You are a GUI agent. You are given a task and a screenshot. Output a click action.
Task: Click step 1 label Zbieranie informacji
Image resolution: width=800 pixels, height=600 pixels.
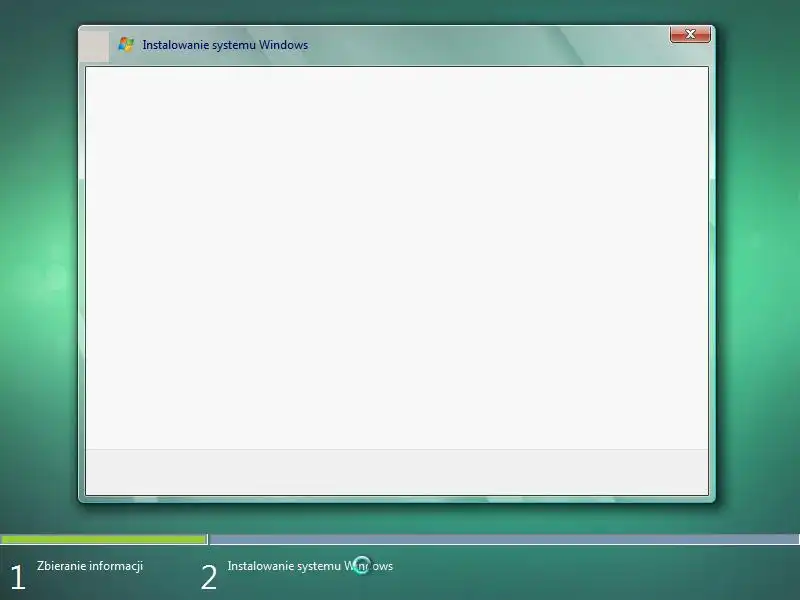point(90,566)
